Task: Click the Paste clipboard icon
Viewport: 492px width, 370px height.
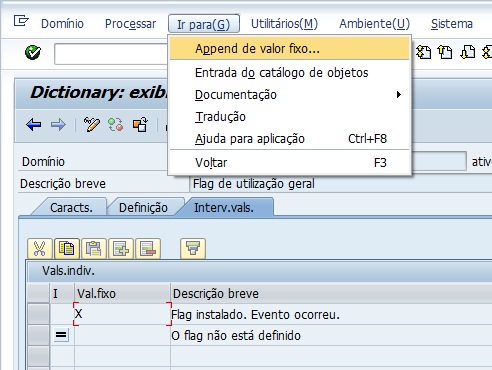Action: coord(94,249)
